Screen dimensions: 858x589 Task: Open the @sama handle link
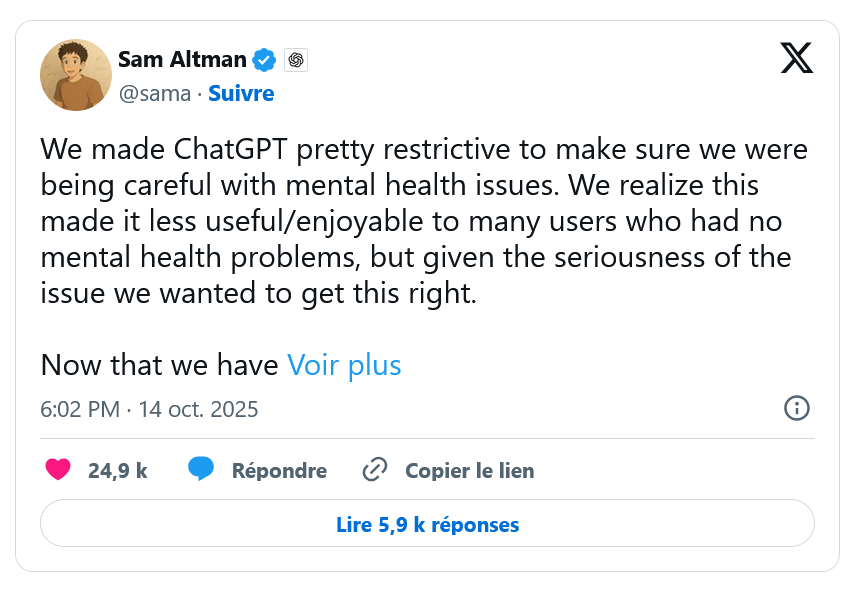153,94
